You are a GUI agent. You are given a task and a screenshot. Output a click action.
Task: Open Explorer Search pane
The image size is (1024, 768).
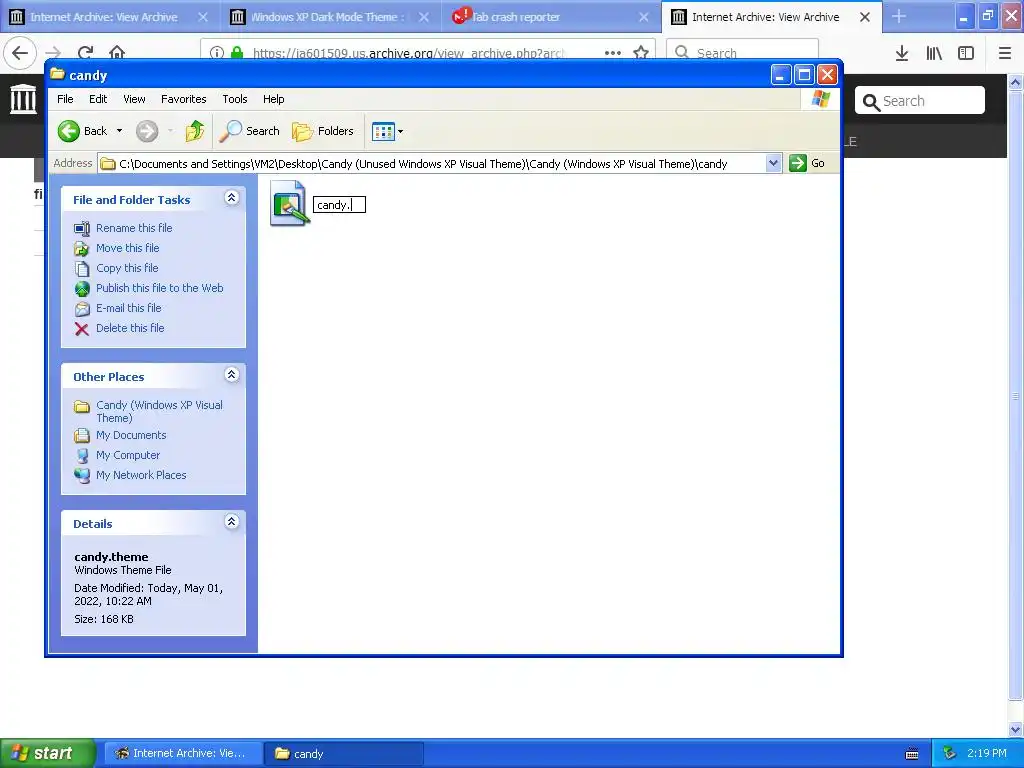(249, 131)
